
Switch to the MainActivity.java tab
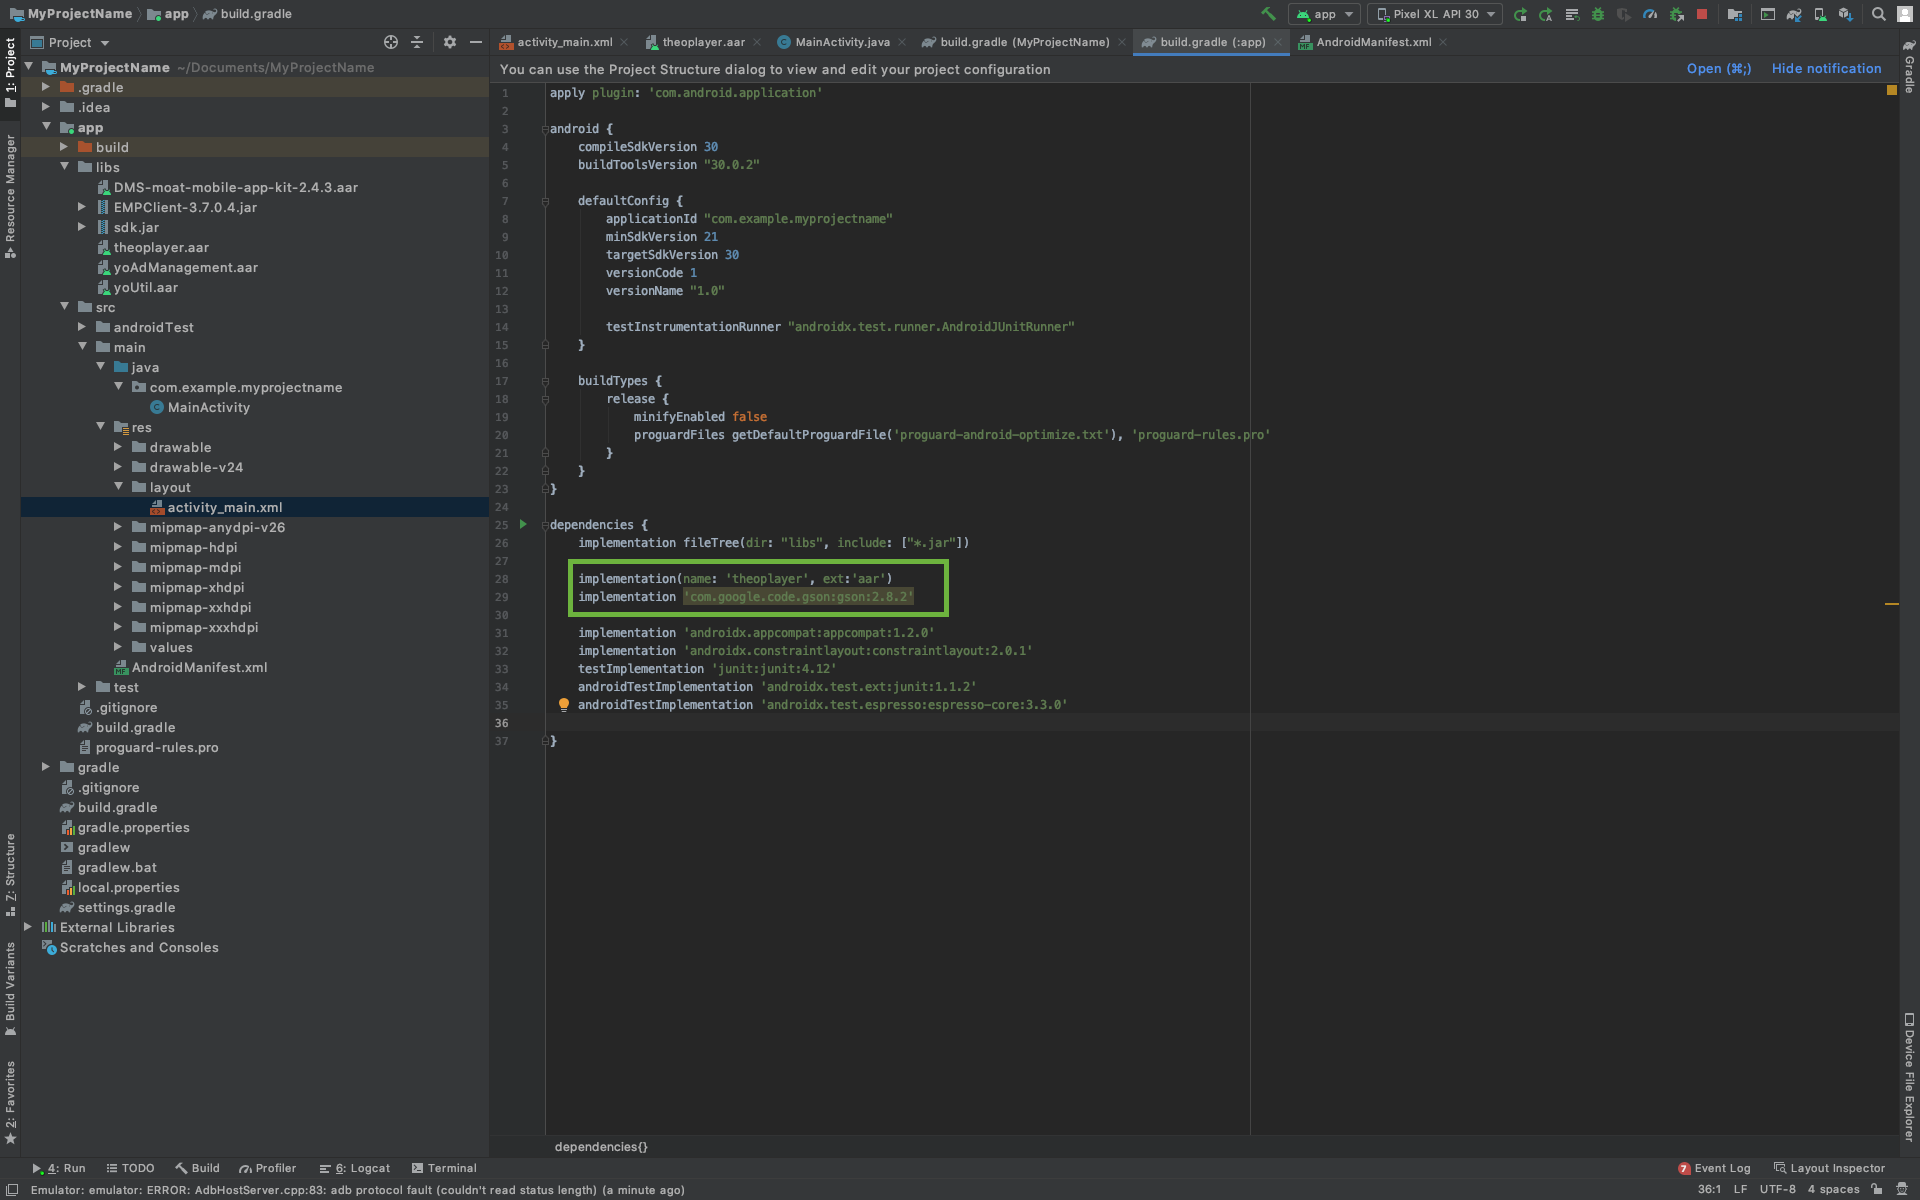click(841, 42)
